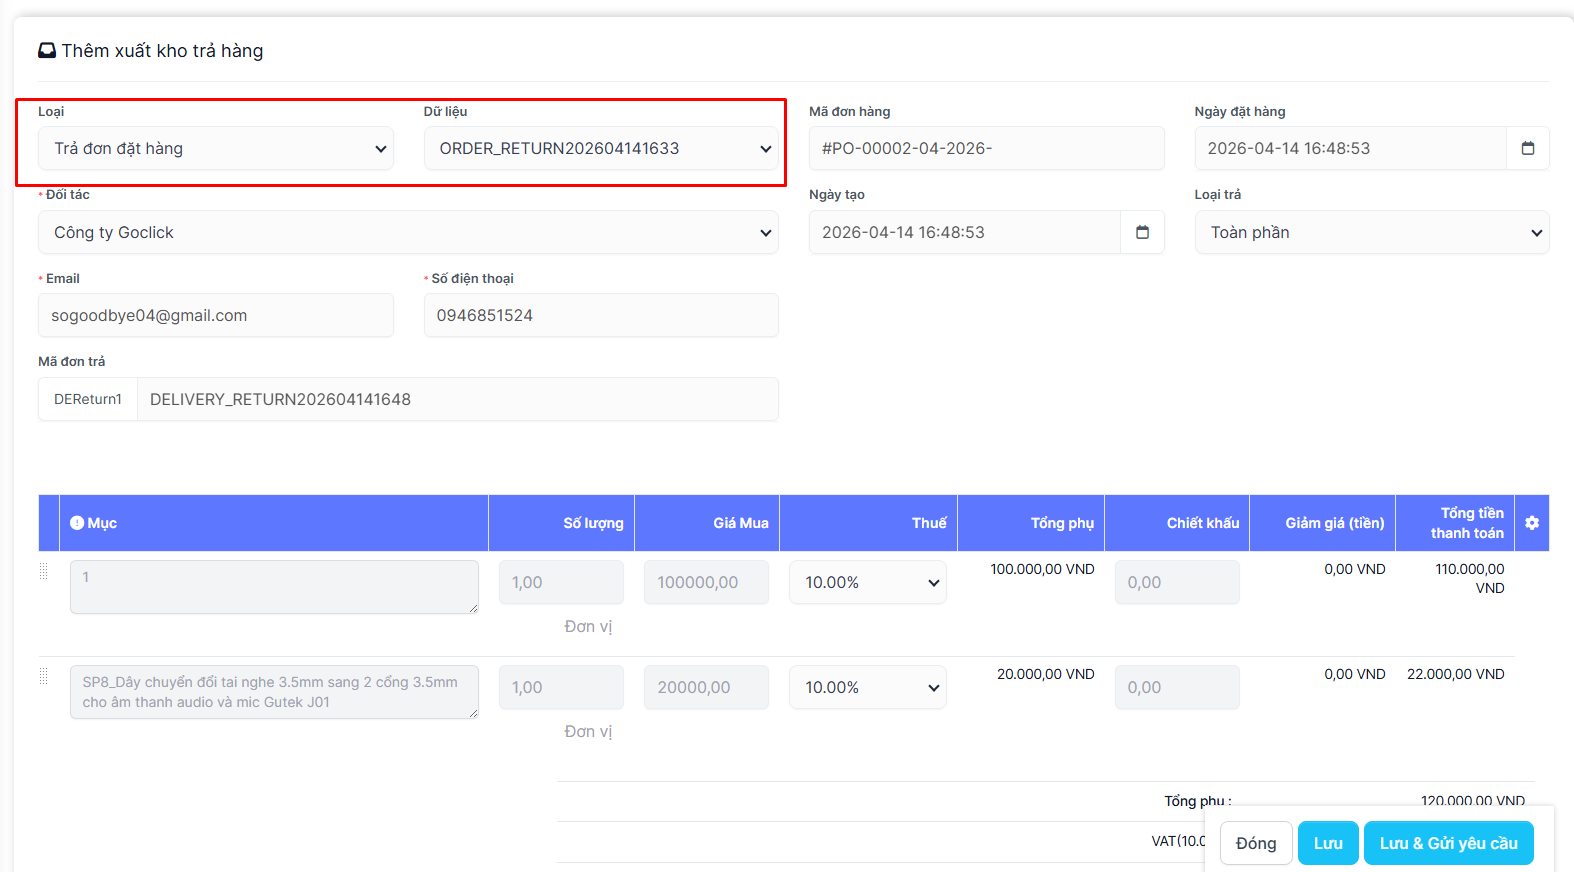Click Lưu & Gửi yêu cầu button
Viewport: 1574px width, 872px height.
[1447, 843]
